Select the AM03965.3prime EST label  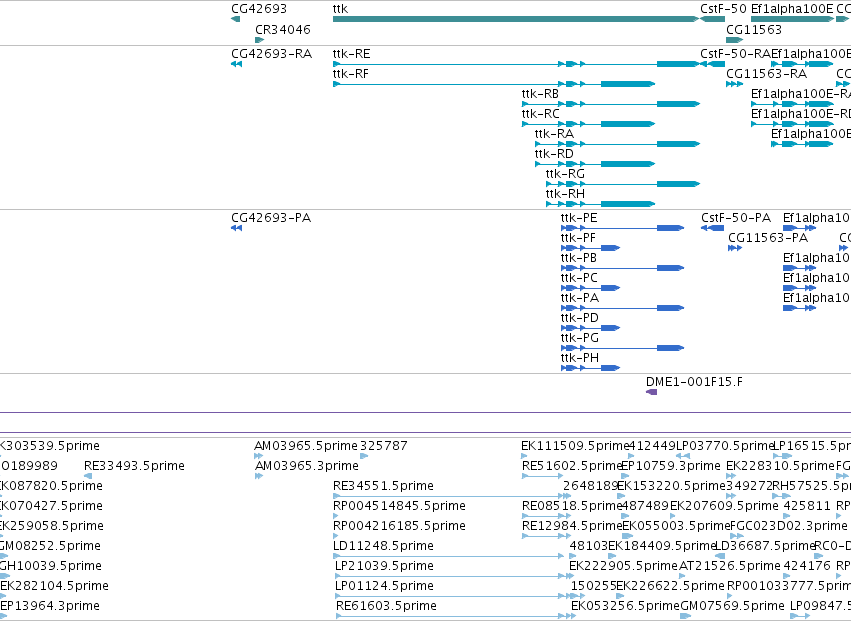click(307, 466)
